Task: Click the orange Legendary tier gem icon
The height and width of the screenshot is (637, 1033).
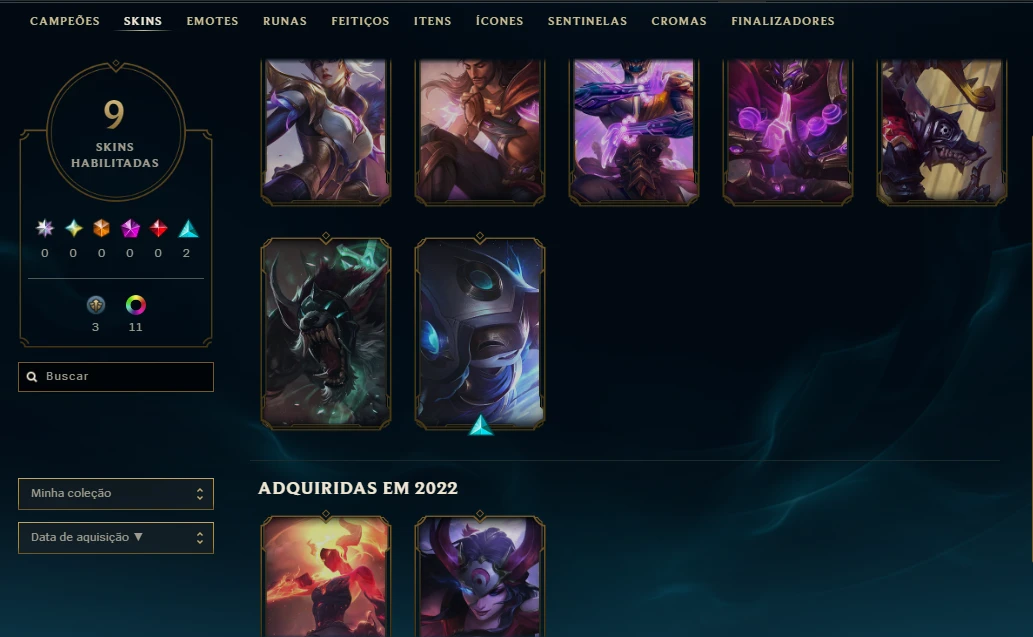Action: [x=101, y=229]
